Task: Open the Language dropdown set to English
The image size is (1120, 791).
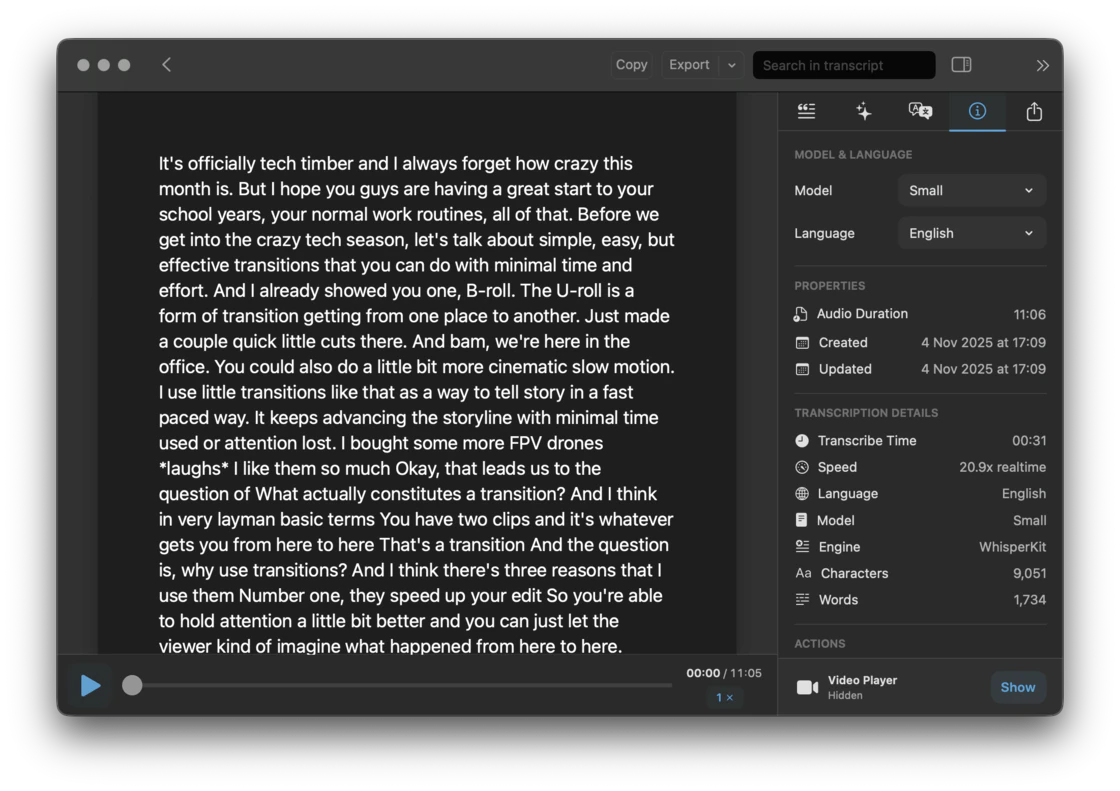Action: pyautogui.click(x=971, y=233)
